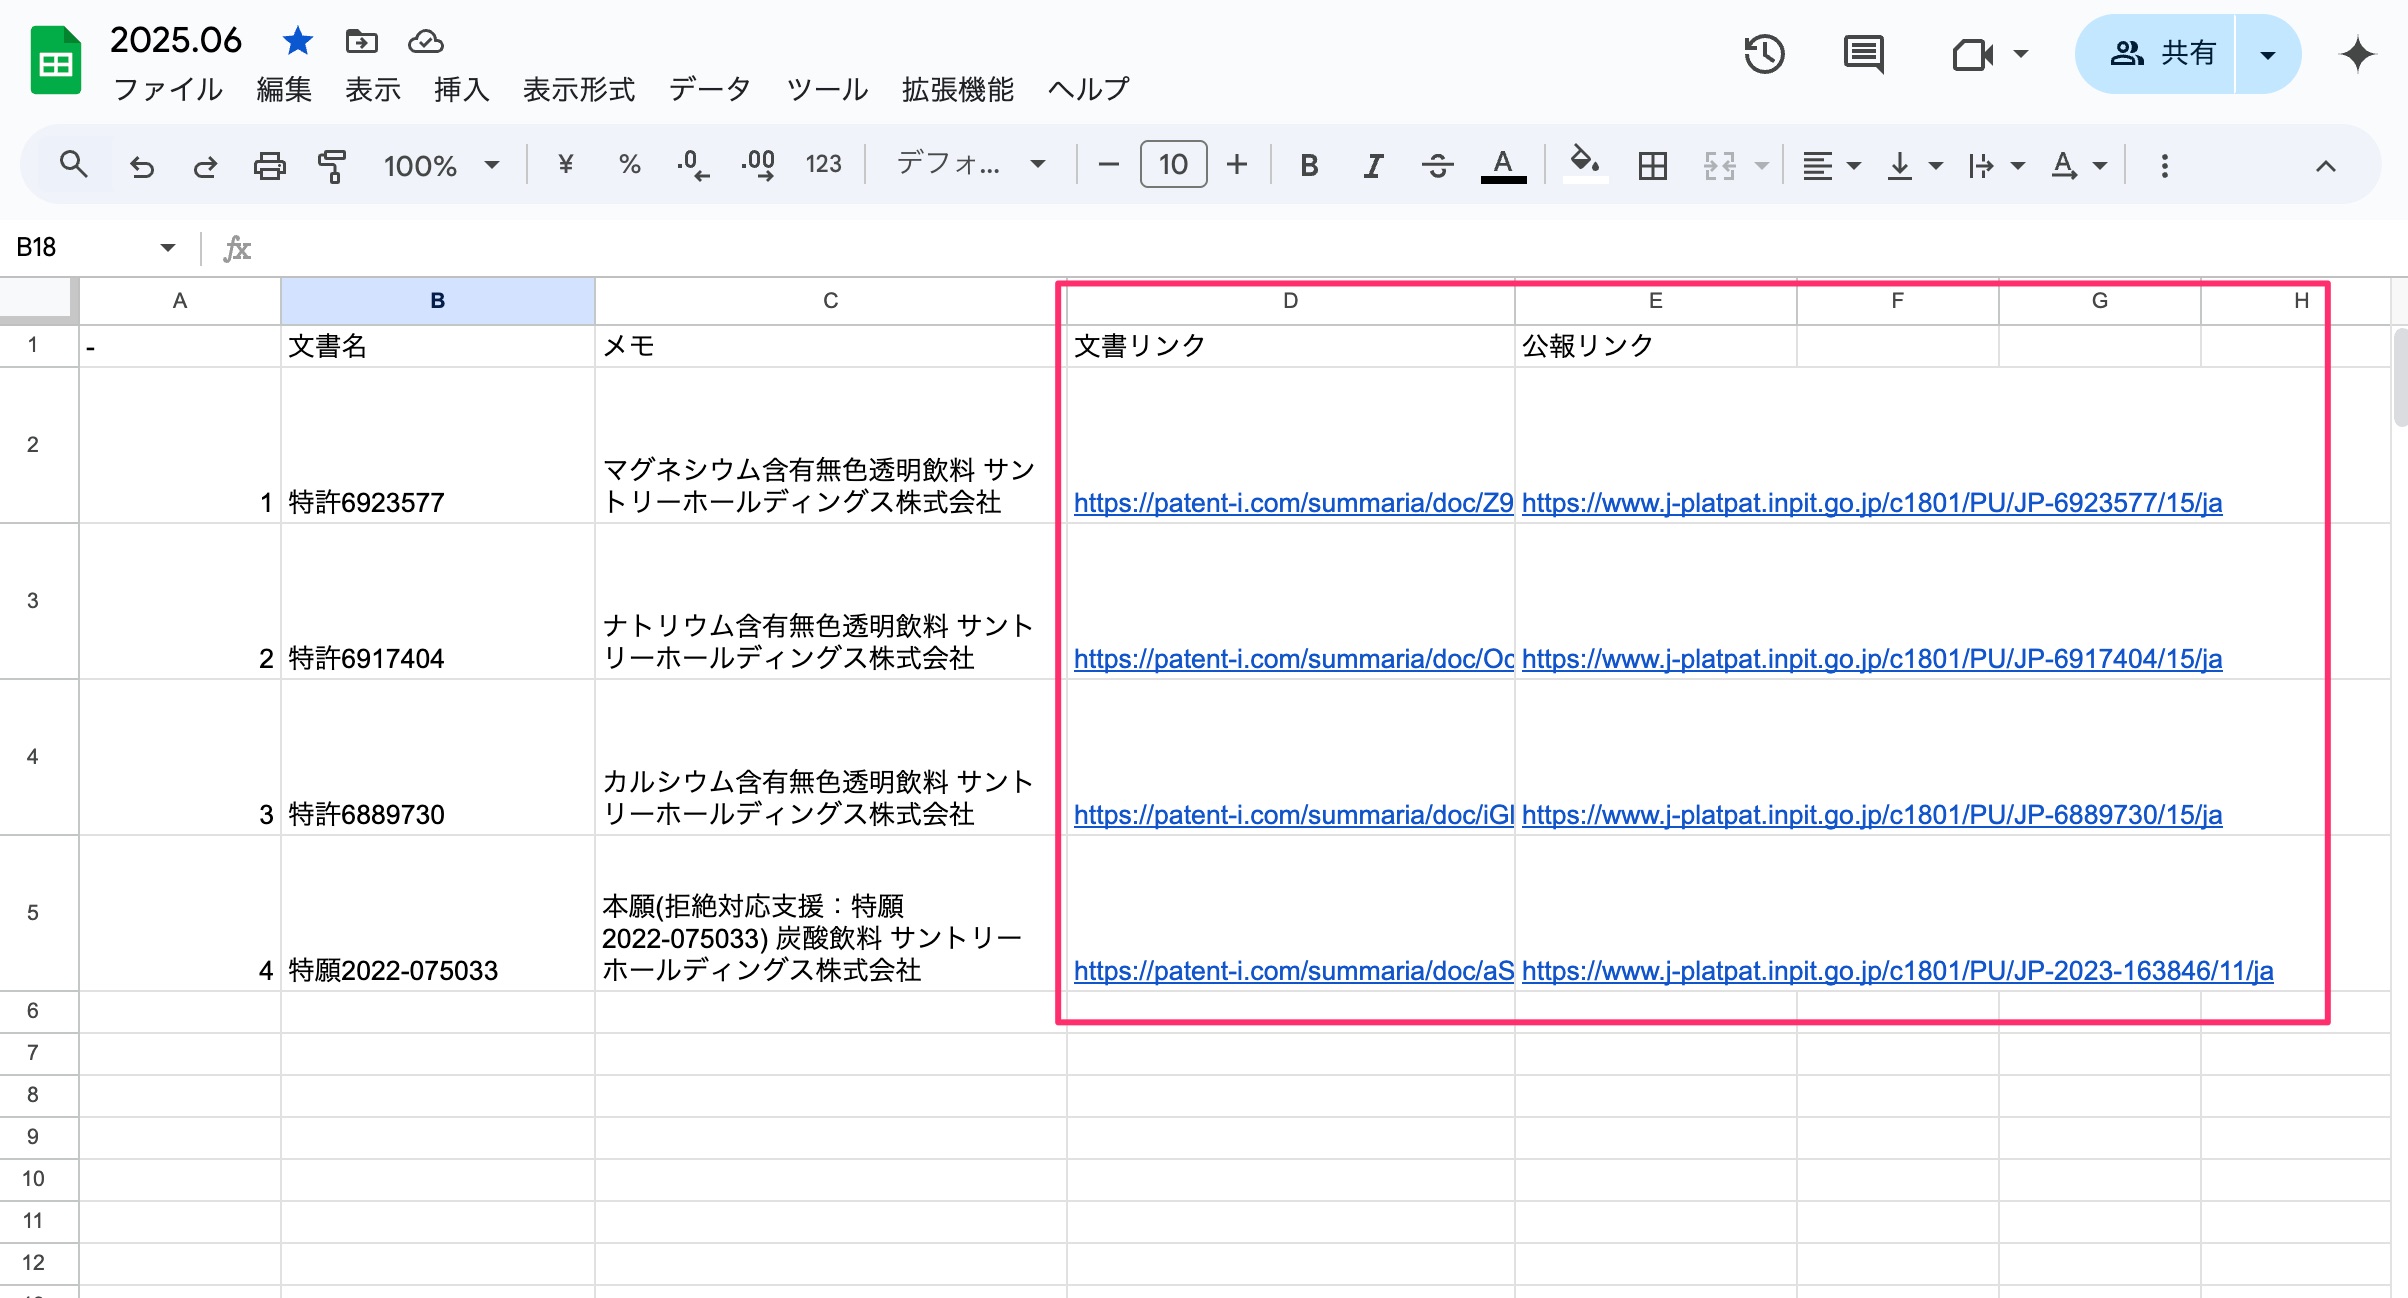Screen dimensions: 2408x1298
Task: Open the name box dropdown arrow
Action: (168, 247)
